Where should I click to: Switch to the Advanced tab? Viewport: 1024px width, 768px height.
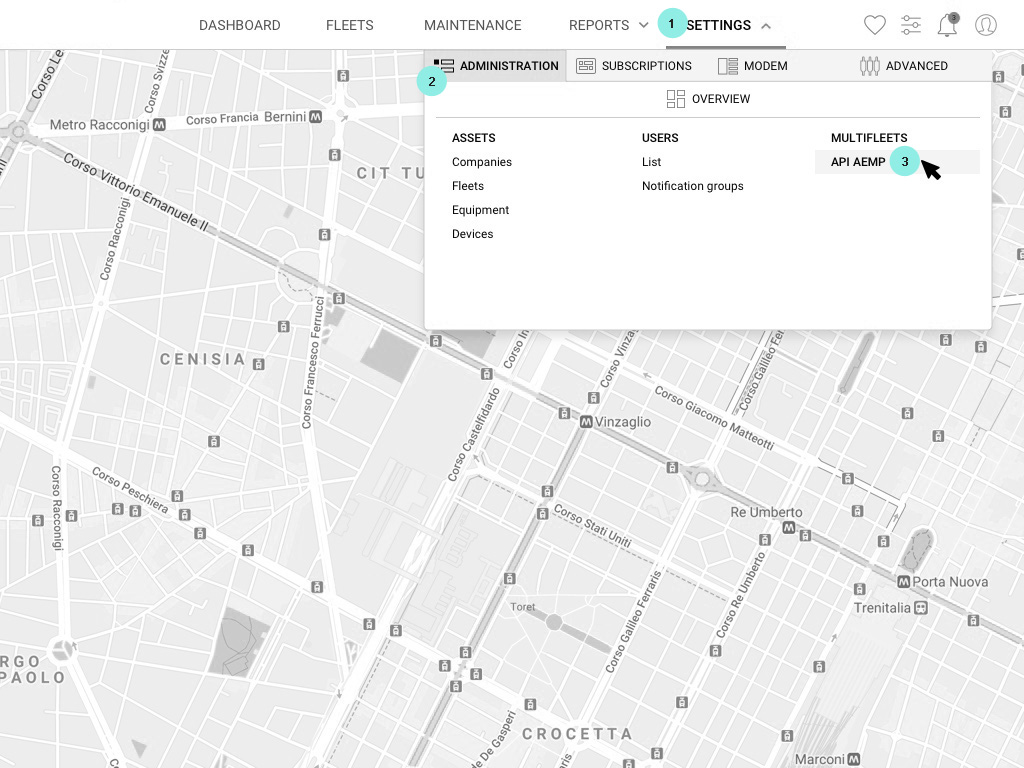tap(904, 65)
